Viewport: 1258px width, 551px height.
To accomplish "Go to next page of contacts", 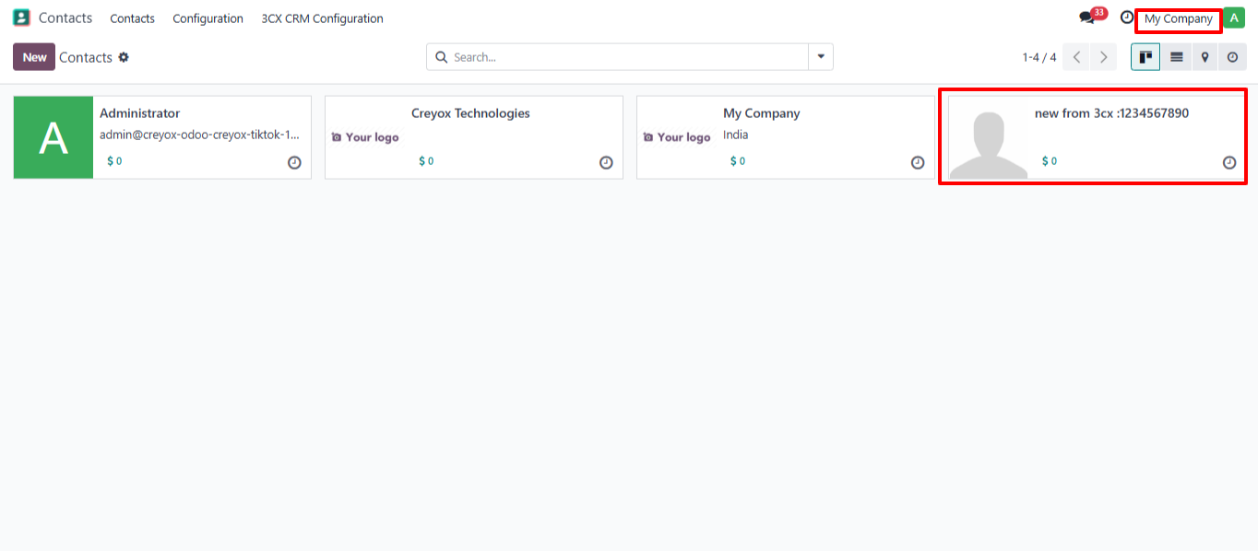I will [x=1103, y=57].
